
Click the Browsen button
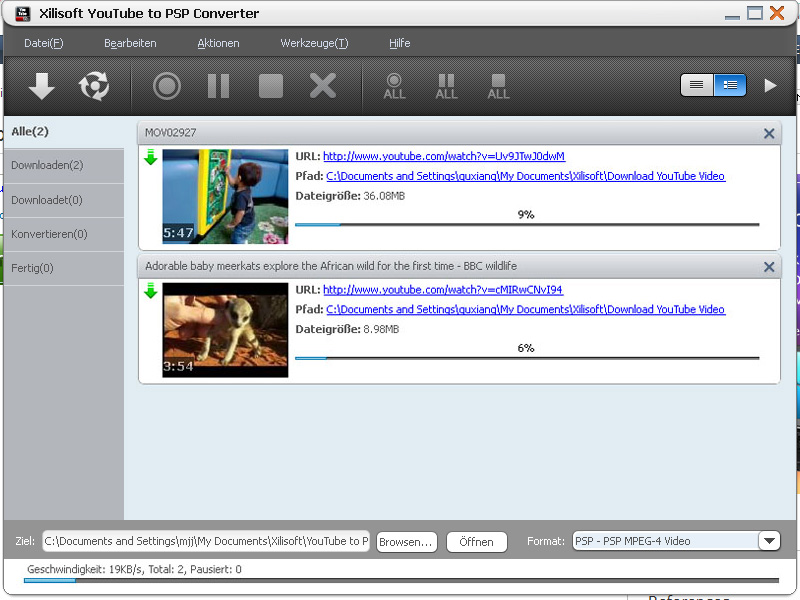tap(407, 542)
